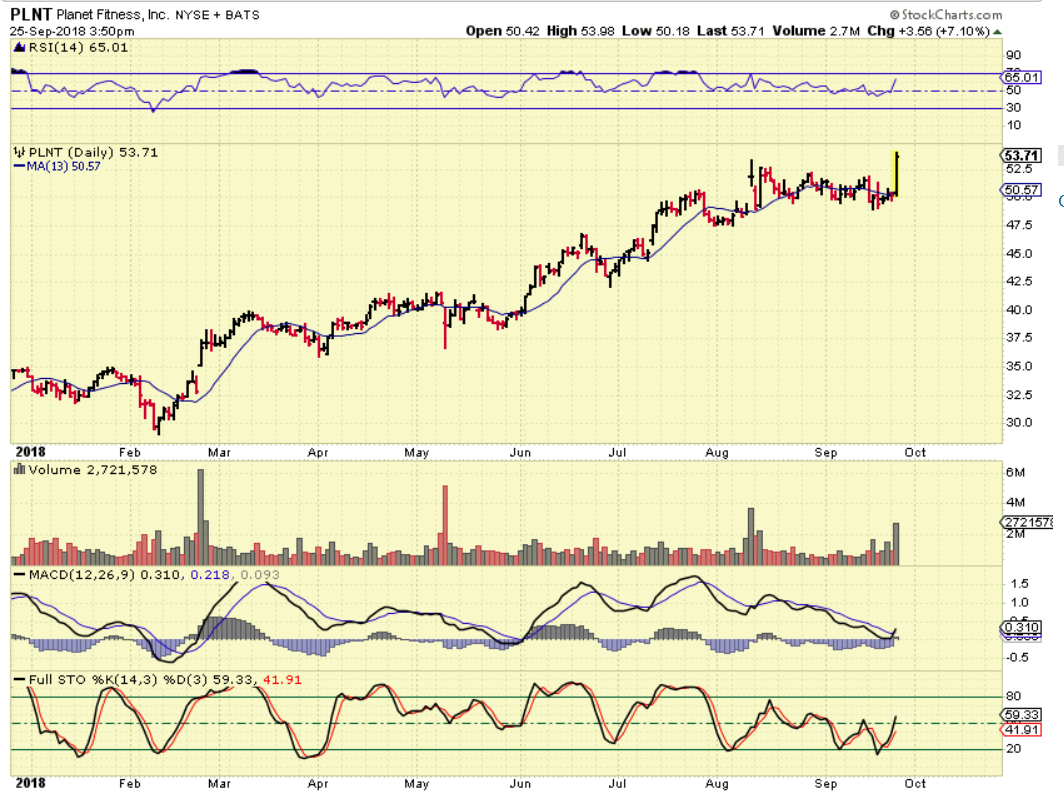Screen dimensions: 1064x795
Task: Click the tall red May volume bar
Action: point(445,525)
